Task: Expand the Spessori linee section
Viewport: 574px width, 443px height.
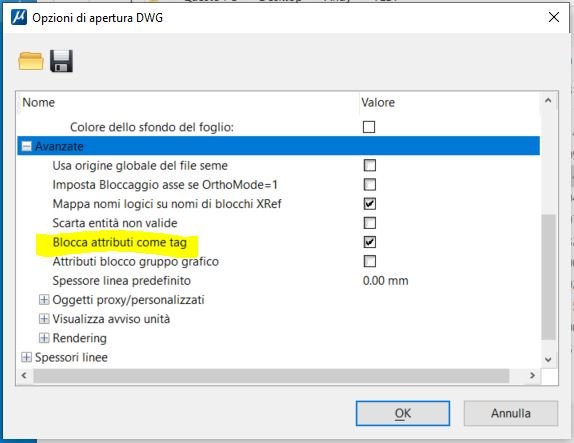Action: point(26,357)
